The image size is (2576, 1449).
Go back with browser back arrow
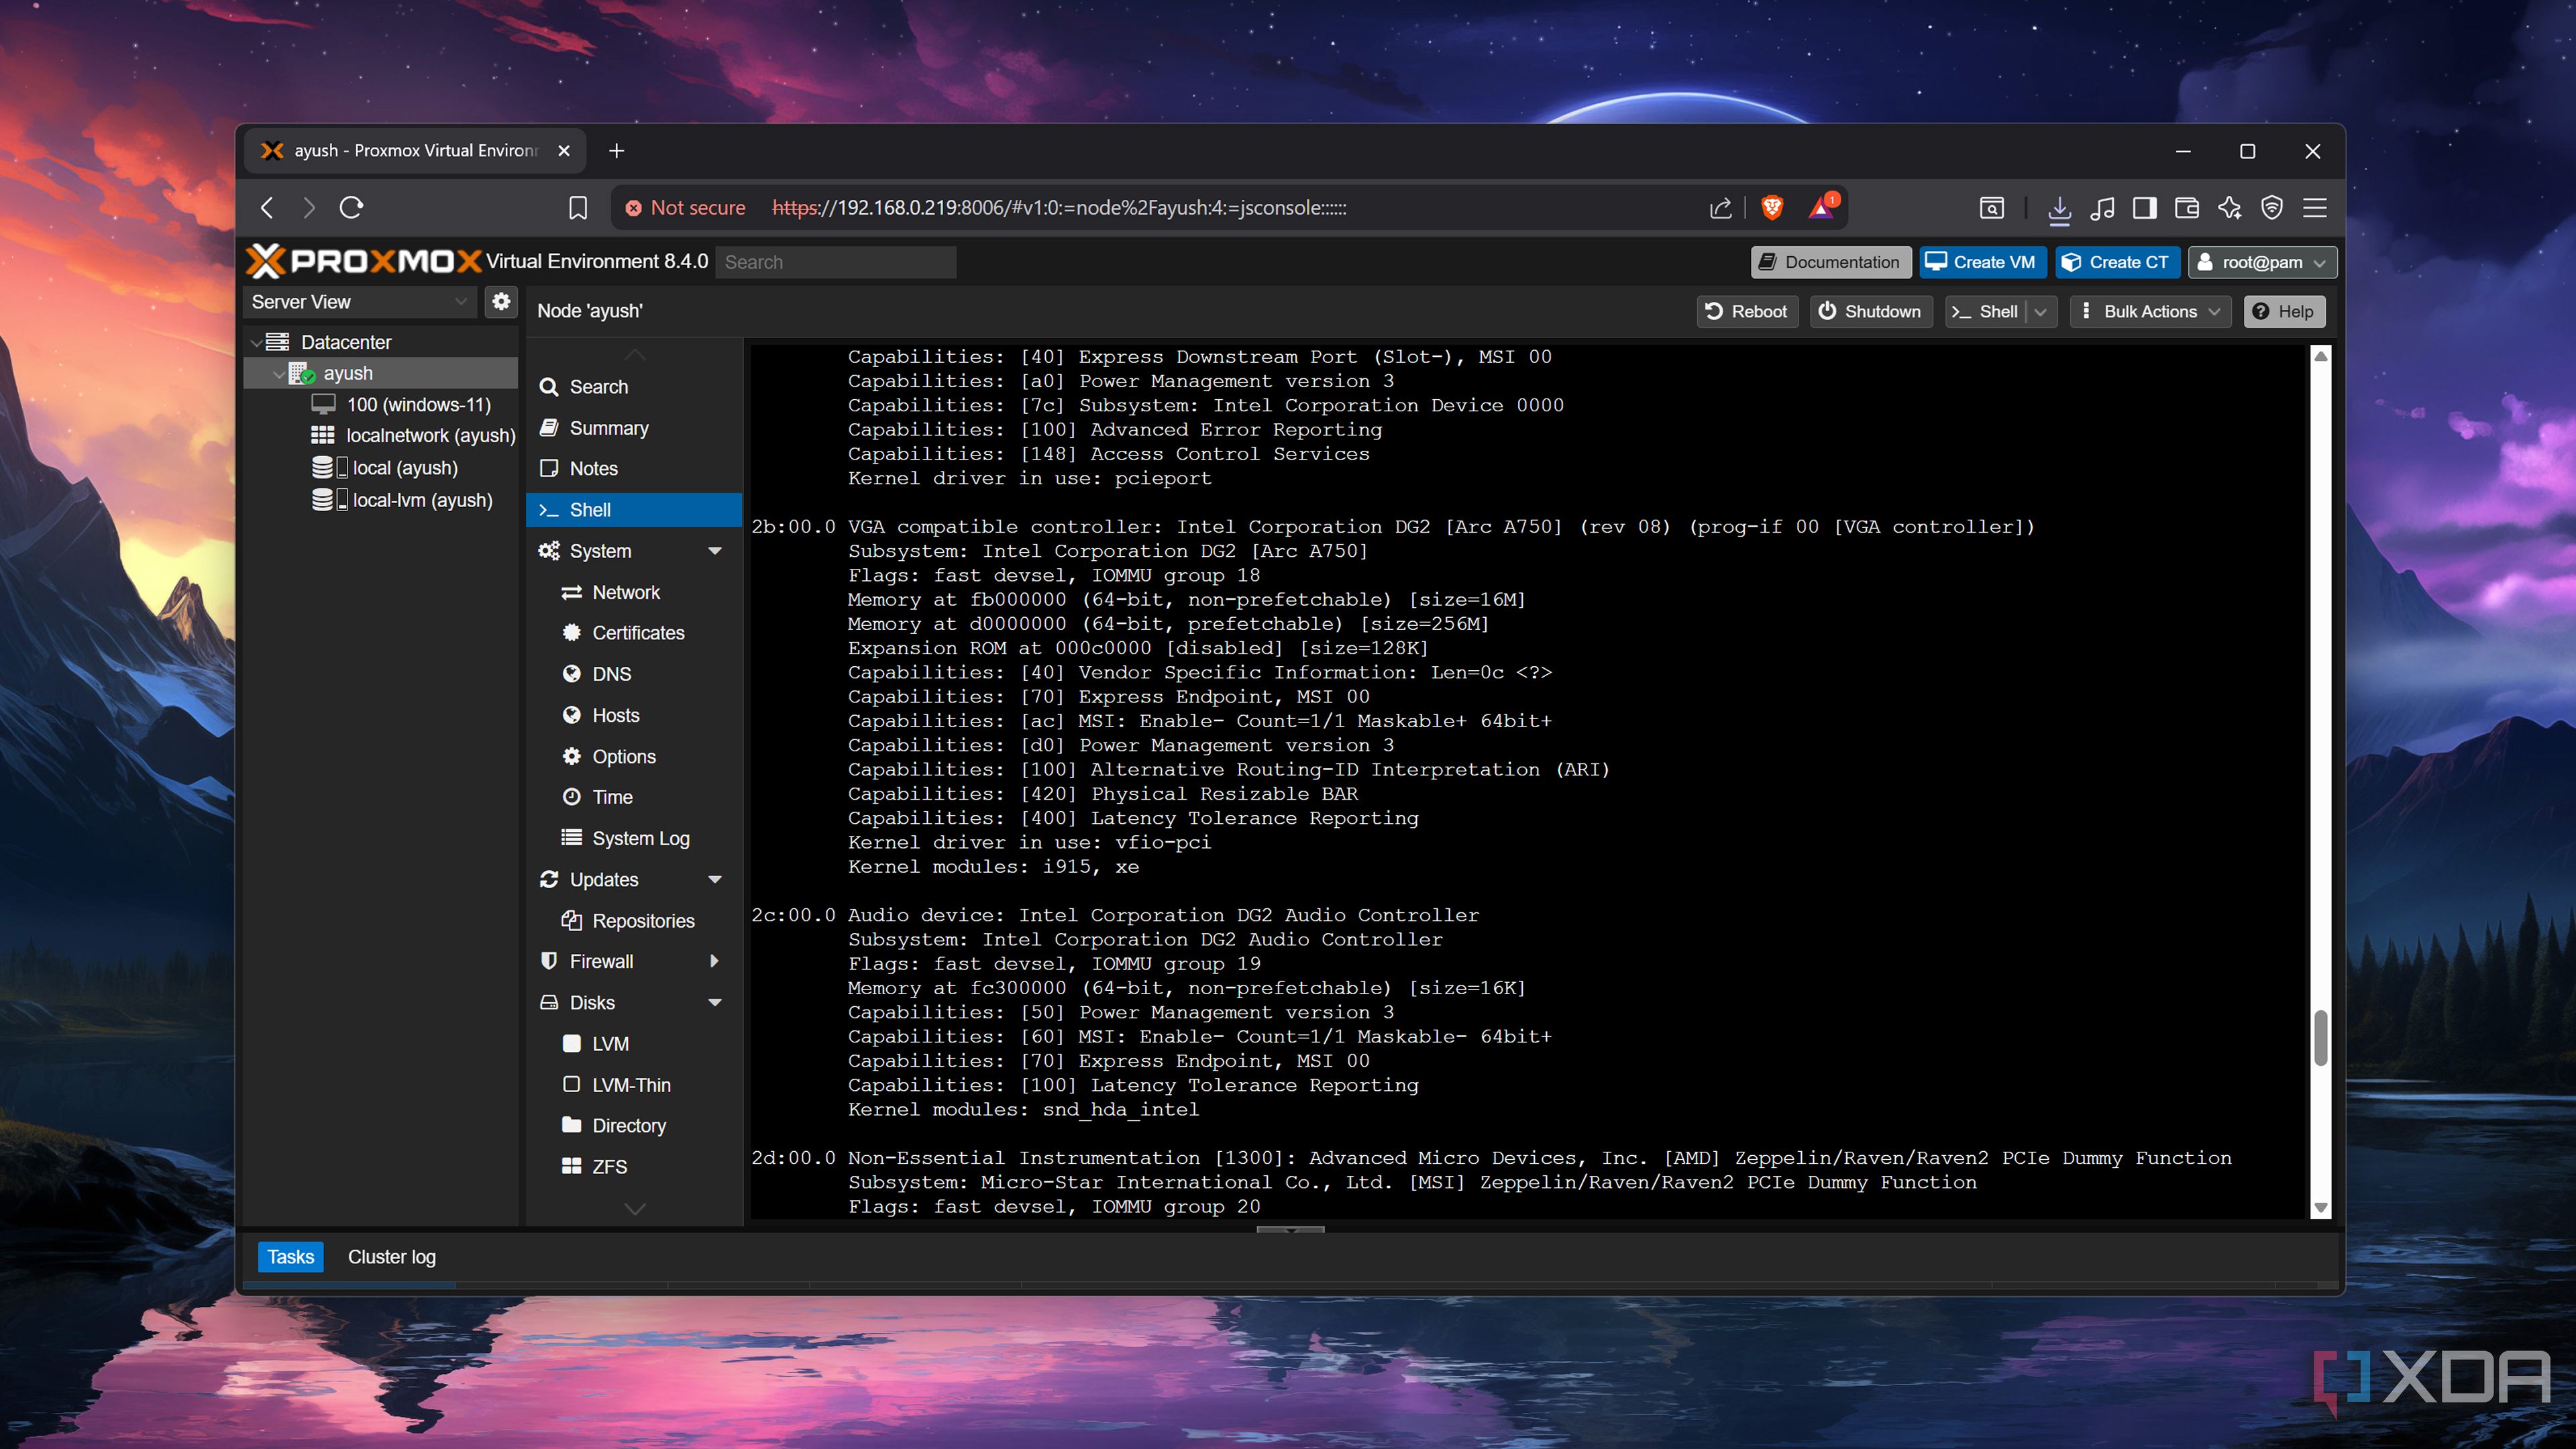coord(267,207)
